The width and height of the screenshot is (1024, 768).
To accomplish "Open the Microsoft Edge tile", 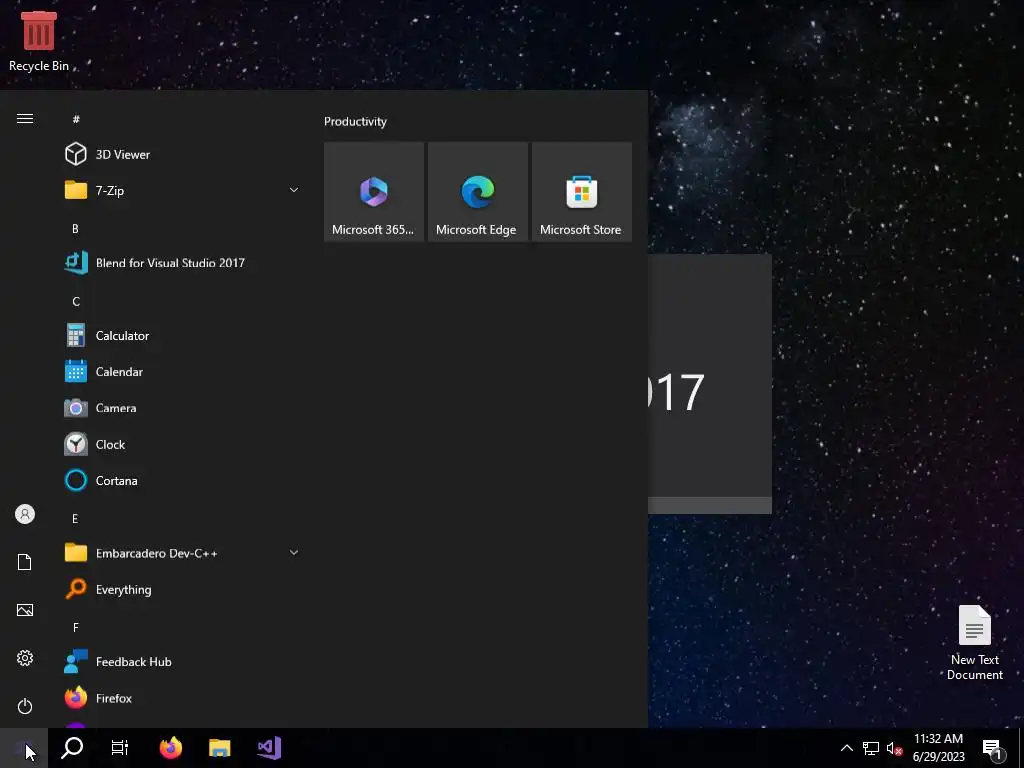I will 477,192.
